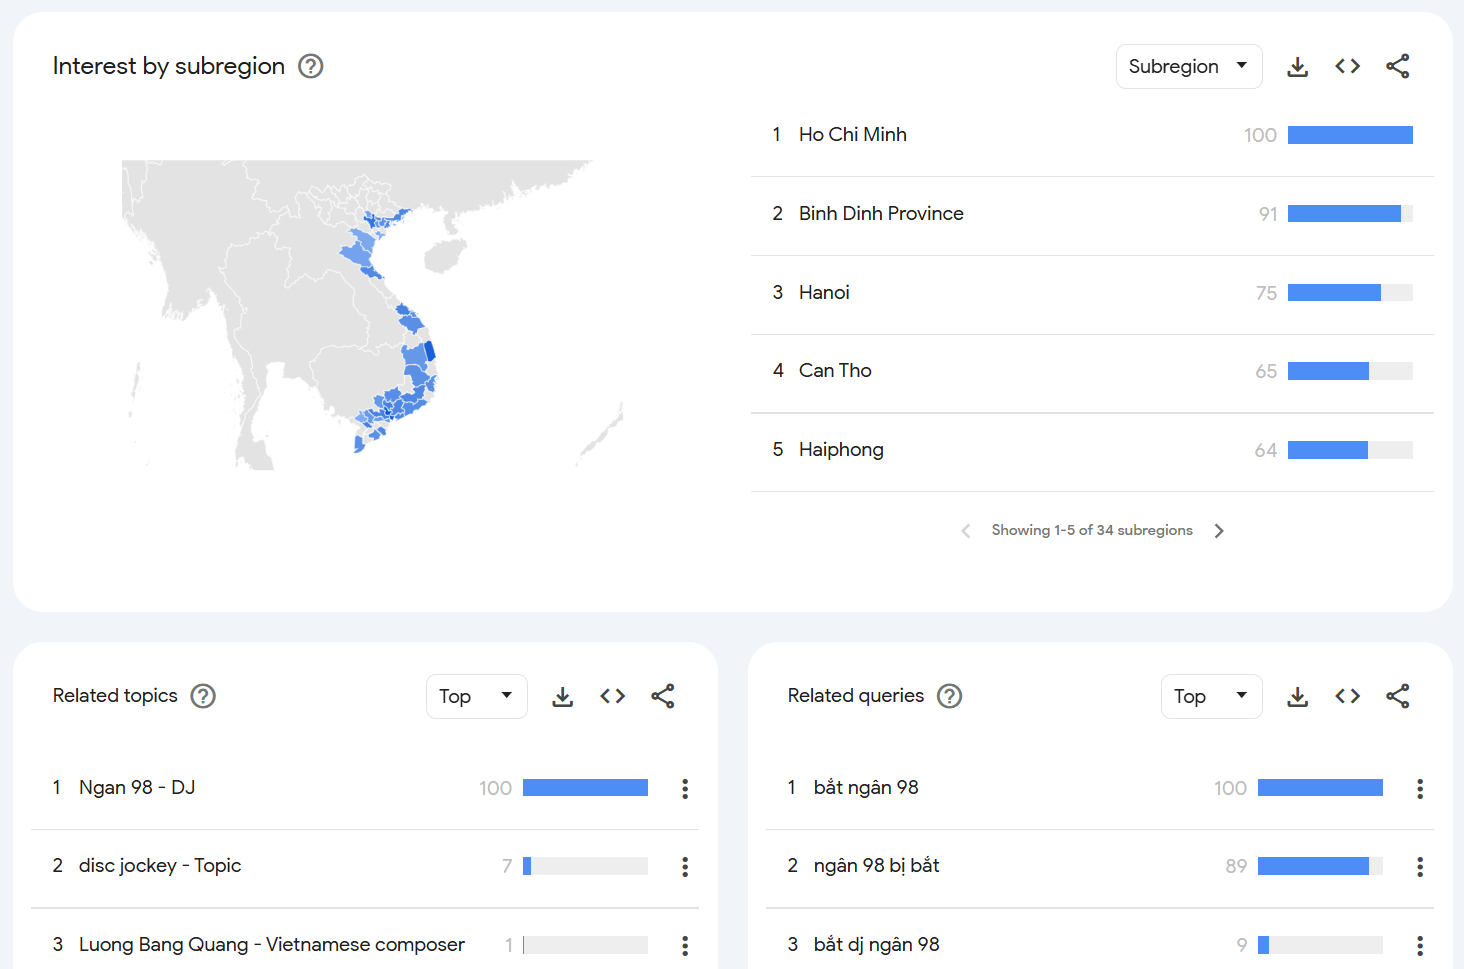1464x969 pixels.
Task: Open options for ngân 98 bị bắt
Action: (1419, 867)
